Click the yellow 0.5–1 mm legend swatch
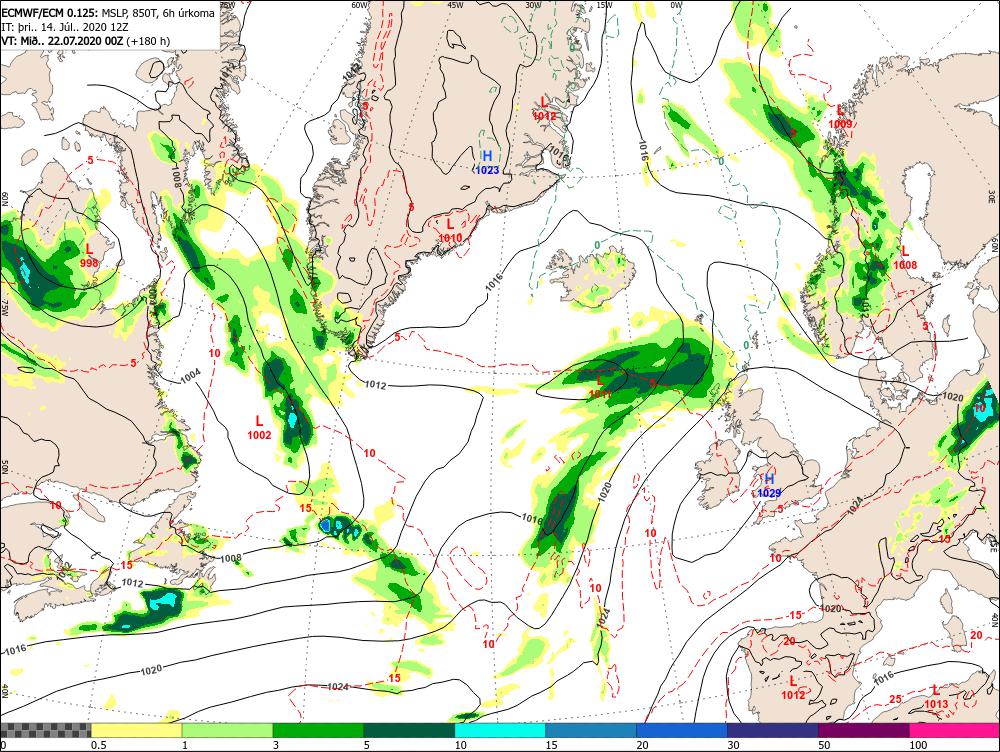 coord(136,730)
